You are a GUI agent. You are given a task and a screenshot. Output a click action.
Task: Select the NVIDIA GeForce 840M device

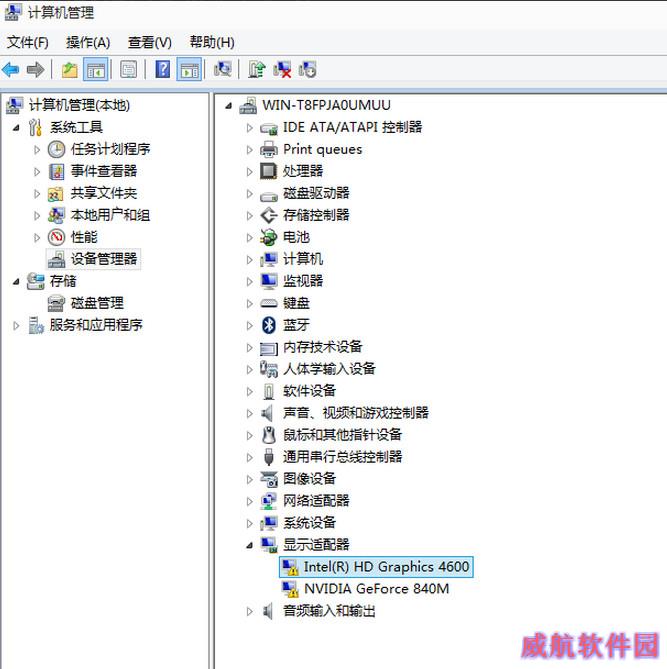point(376,589)
